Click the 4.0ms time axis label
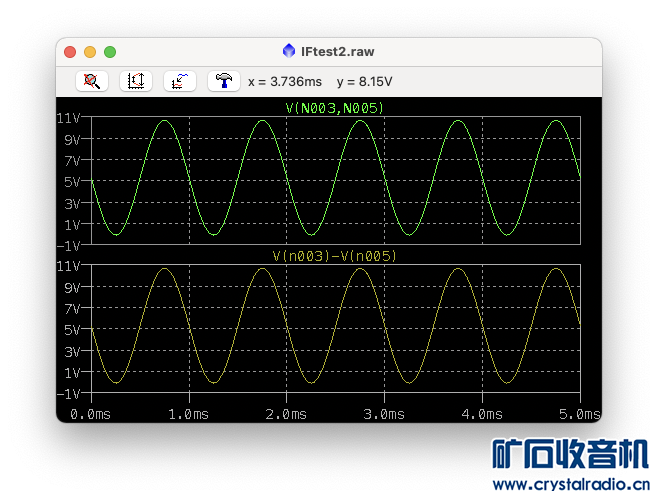The height and width of the screenshot is (497, 658). point(482,415)
